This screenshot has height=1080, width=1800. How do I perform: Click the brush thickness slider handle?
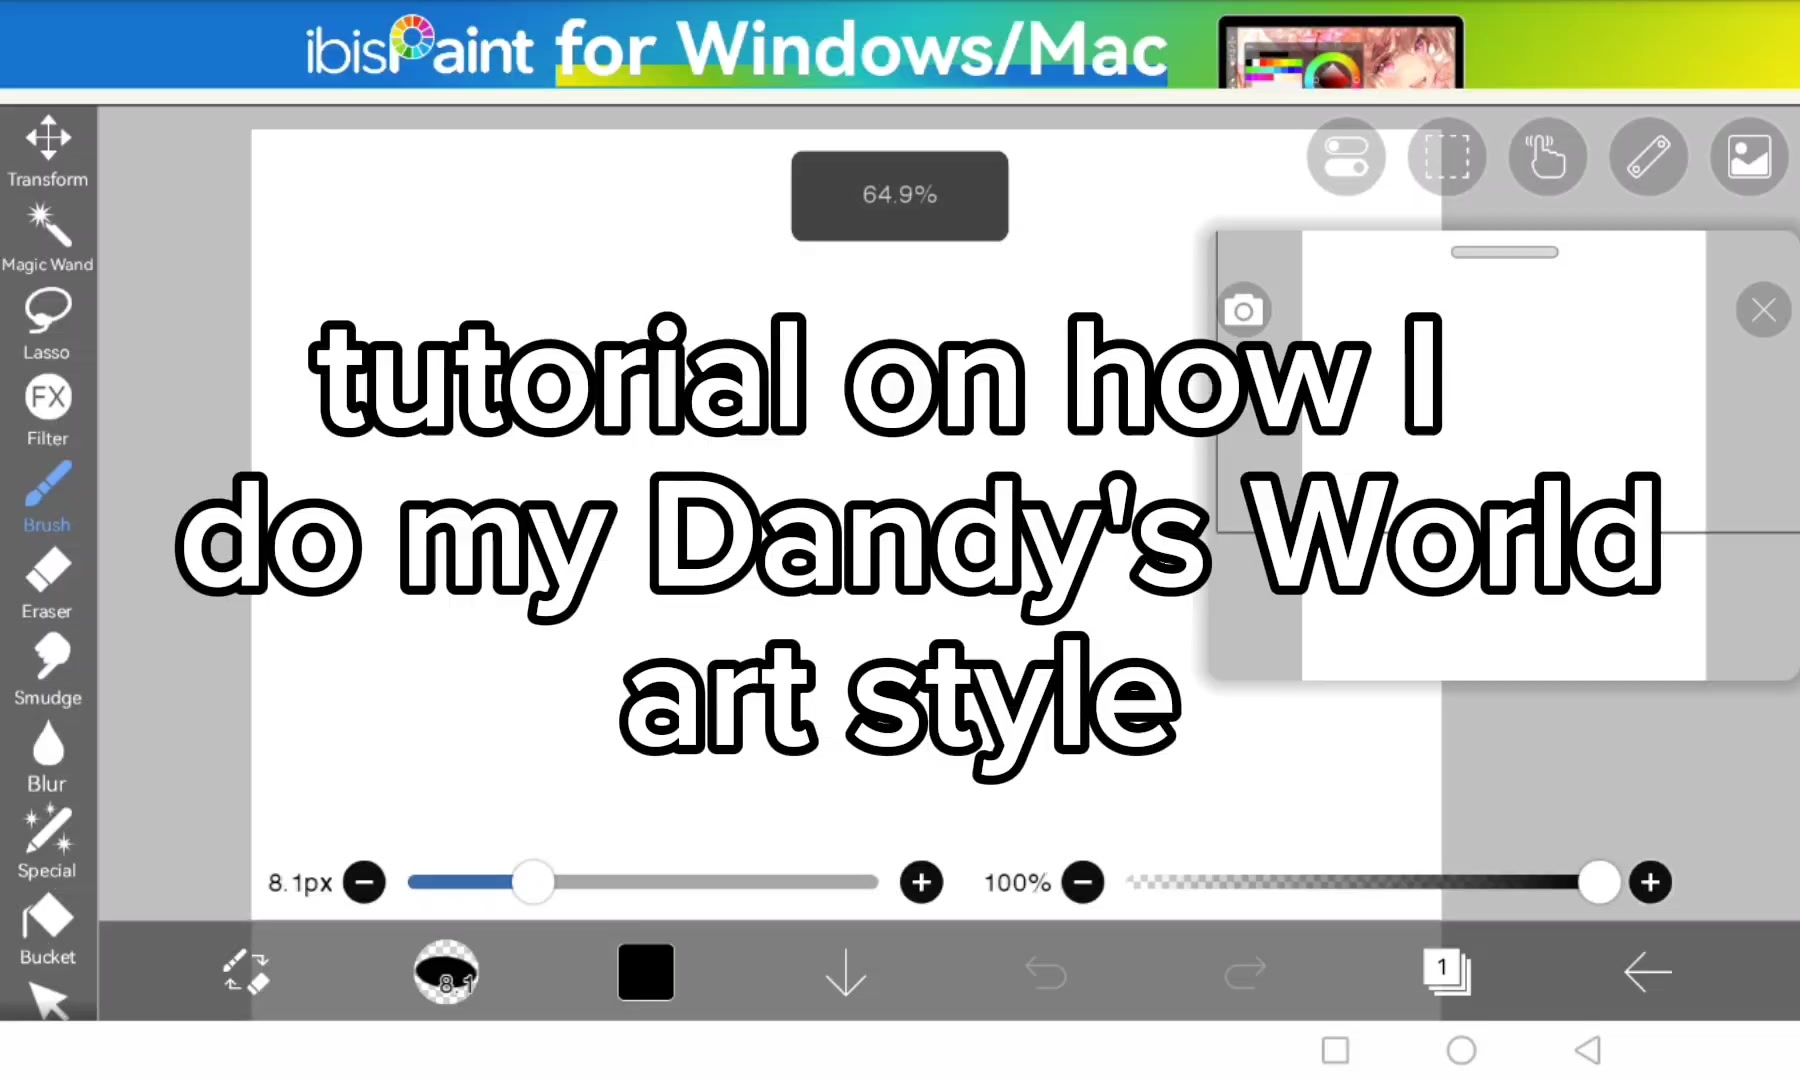pyautogui.click(x=533, y=882)
